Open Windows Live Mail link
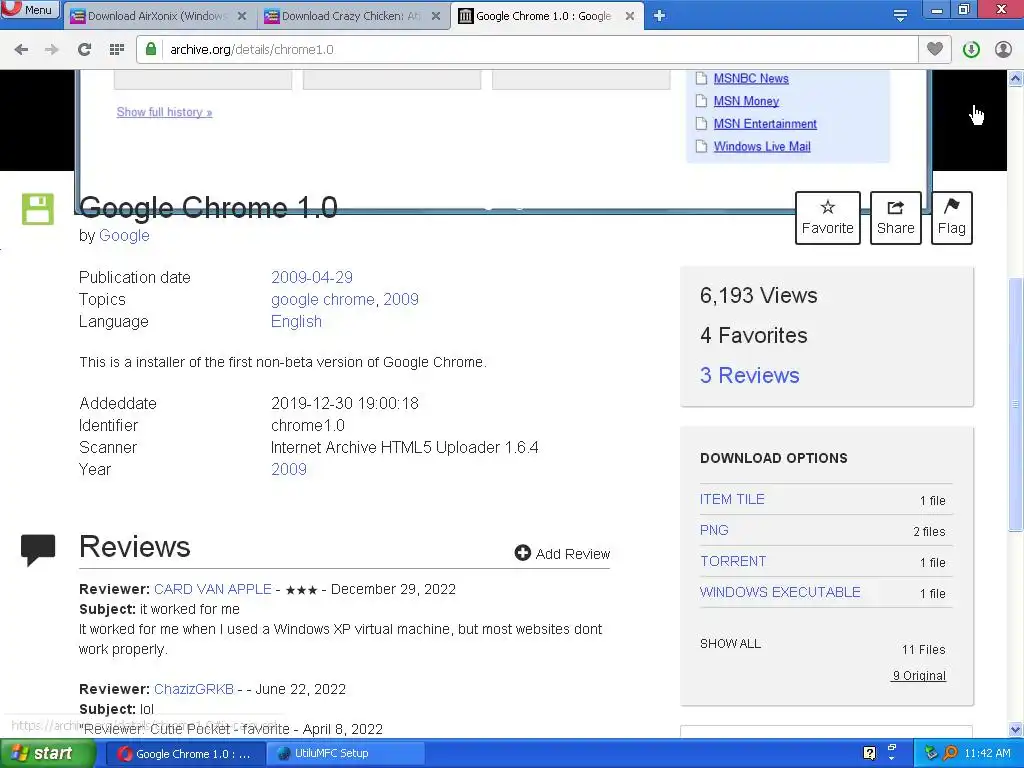The image size is (1024, 768). pyautogui.click(x=762, y=147)
